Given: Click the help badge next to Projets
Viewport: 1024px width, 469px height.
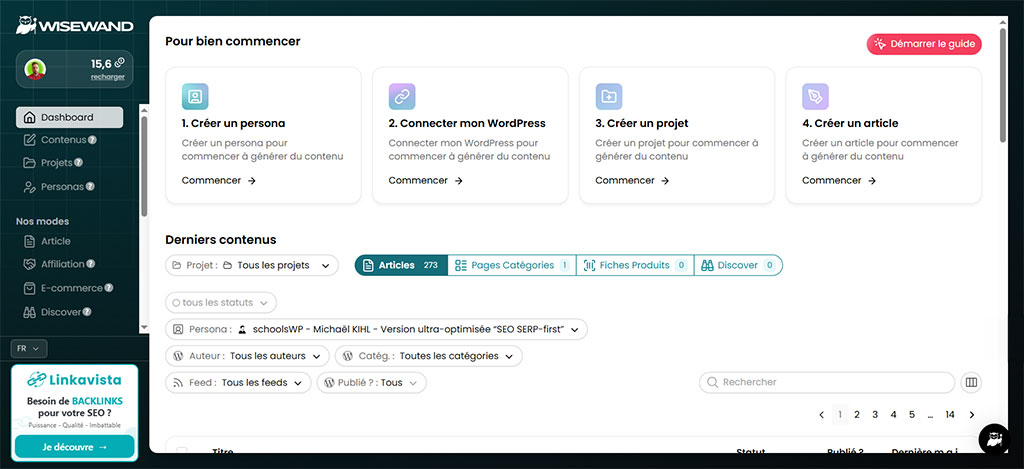Looking at the screenshot, I should [x=78, y=163].
